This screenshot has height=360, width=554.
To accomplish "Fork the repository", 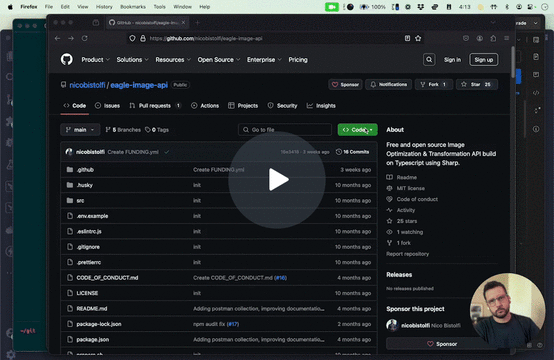I will (x=434, y=84).
